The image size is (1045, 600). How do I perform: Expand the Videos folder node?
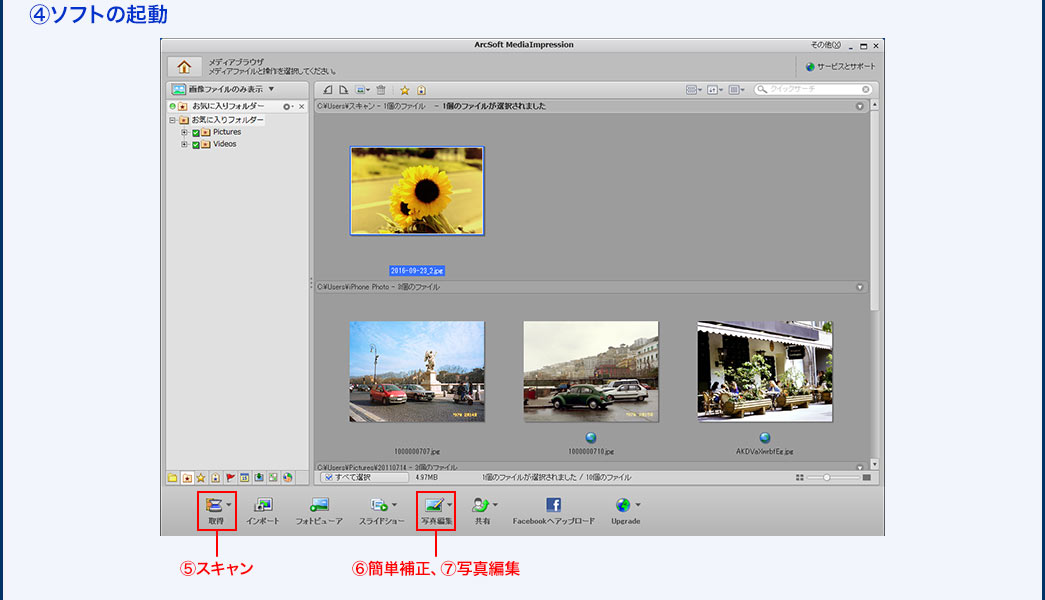185,145
